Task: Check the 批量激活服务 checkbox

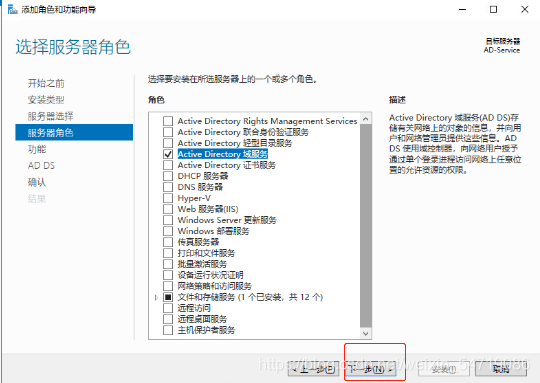Action: pos(168,264)
